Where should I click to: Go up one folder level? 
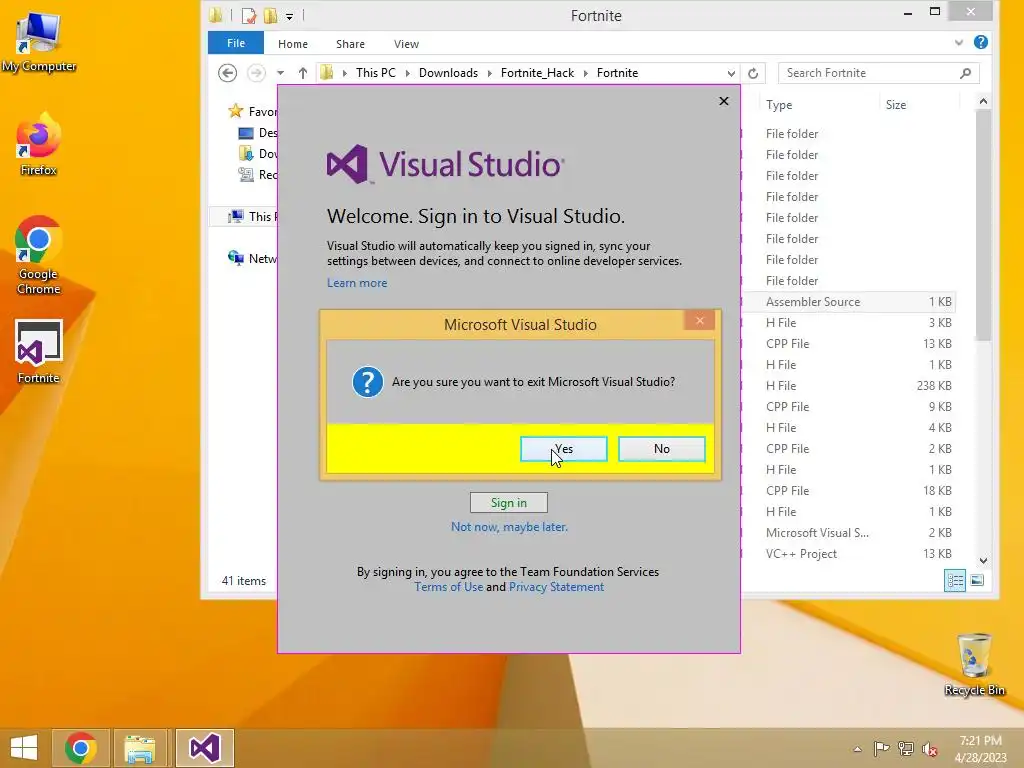coord(302,73)
